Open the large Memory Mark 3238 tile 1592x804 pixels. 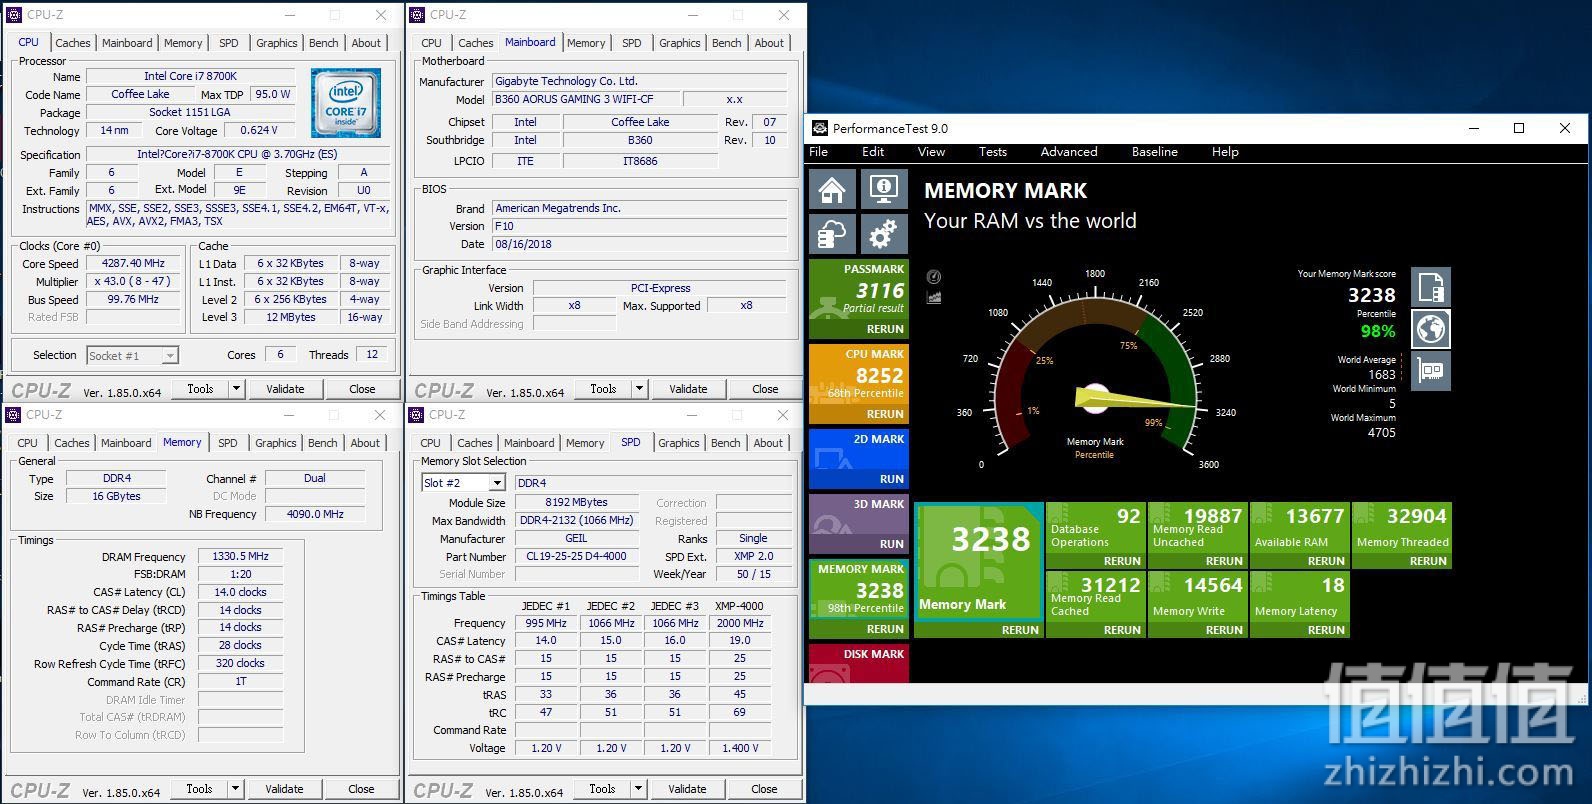click(979, 570)
